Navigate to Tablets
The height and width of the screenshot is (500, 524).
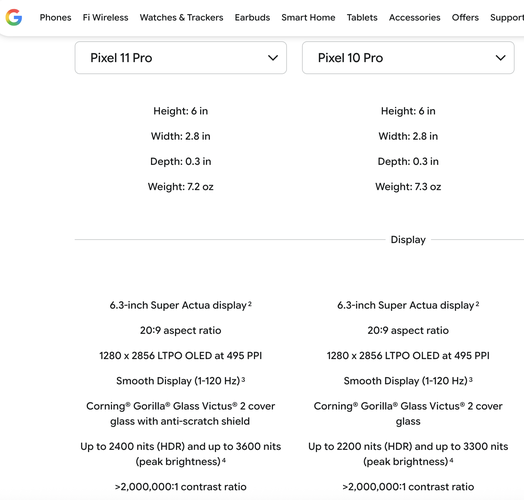tap(362, 17)
